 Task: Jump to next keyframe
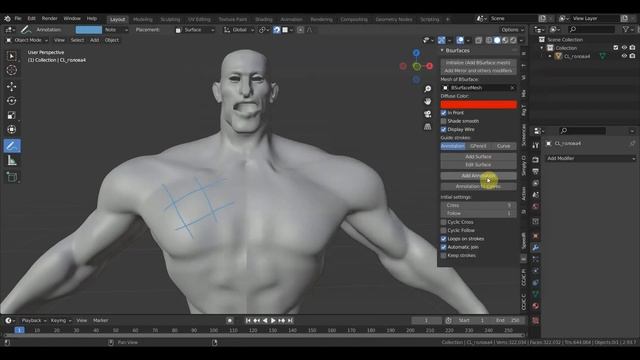(282, 320)
